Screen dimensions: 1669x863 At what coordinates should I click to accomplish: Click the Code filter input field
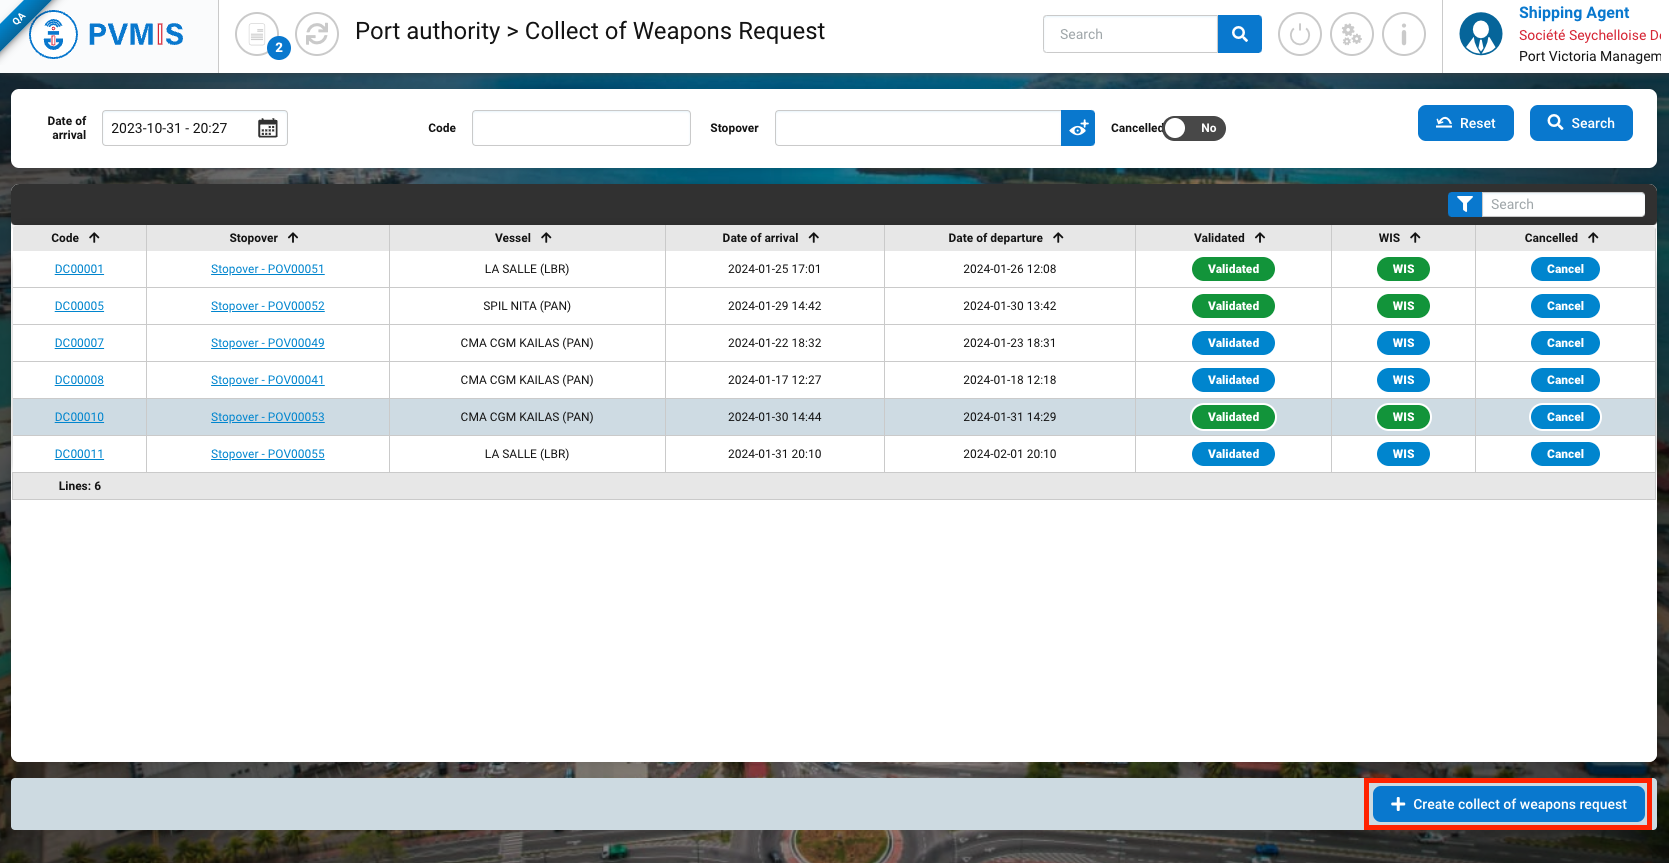581,128
